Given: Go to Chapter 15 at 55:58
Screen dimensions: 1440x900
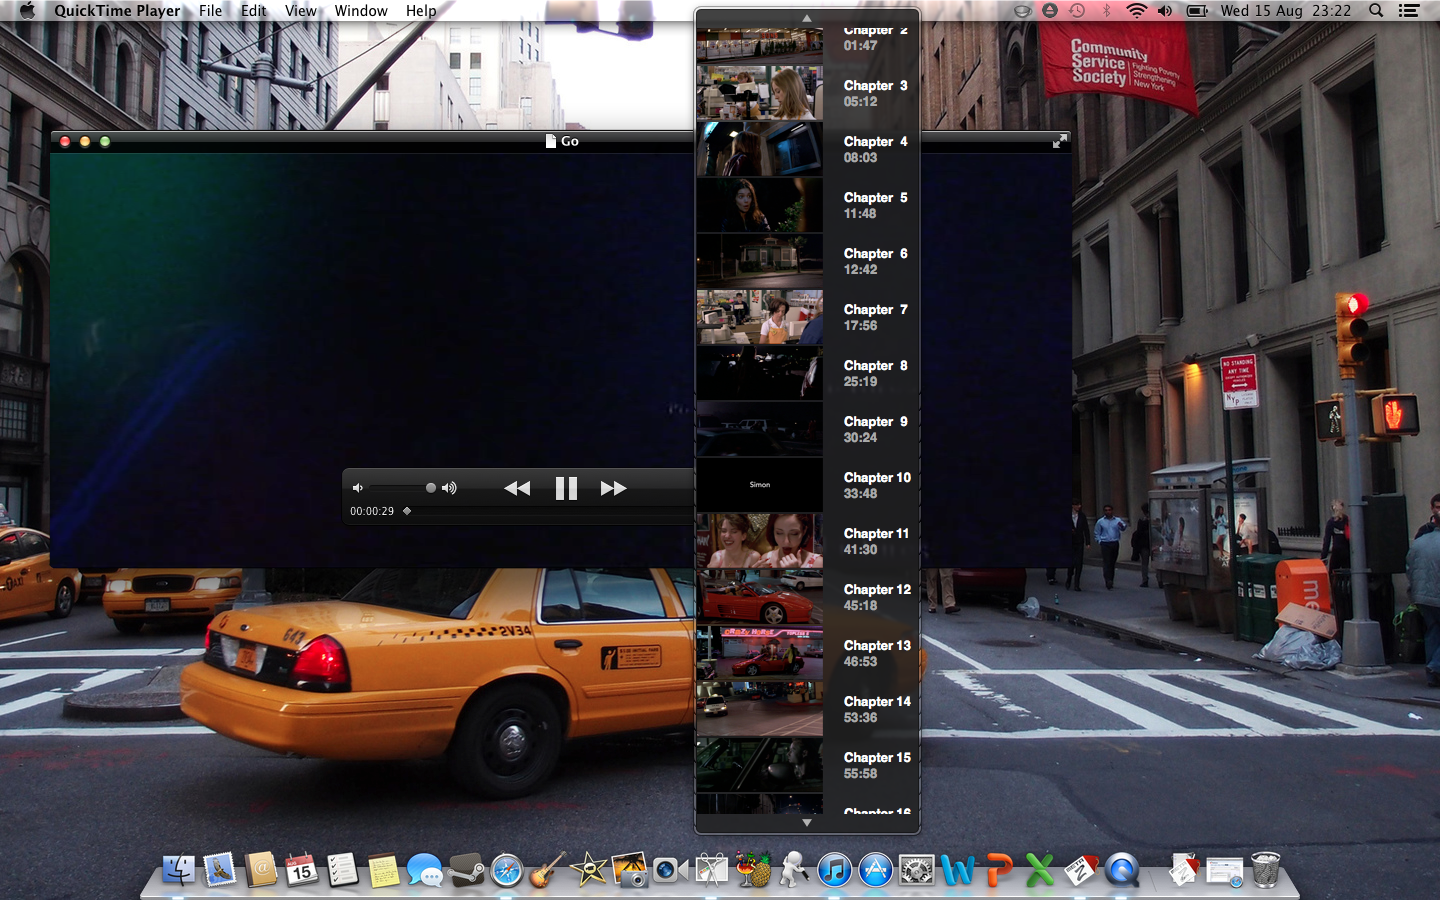Looking at the screenshot, I should (807, 765).
